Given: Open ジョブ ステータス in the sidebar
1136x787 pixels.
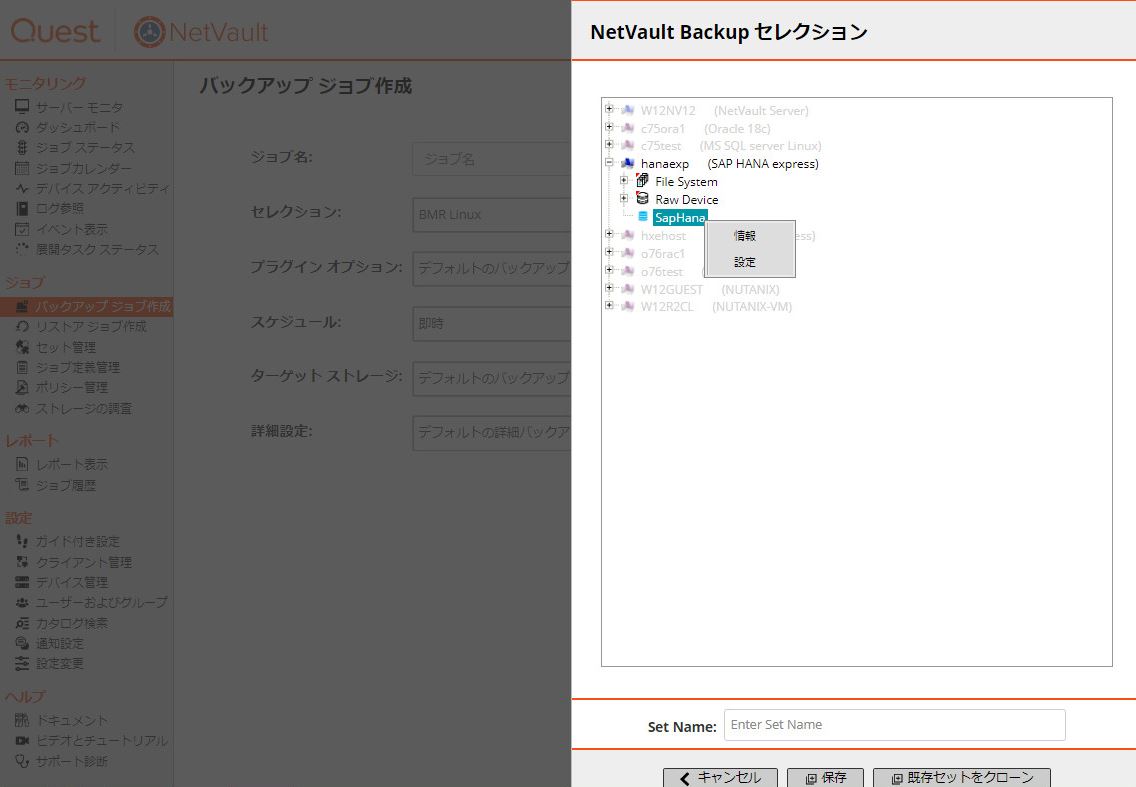Looking at the screenshot, I should [85, 147].
